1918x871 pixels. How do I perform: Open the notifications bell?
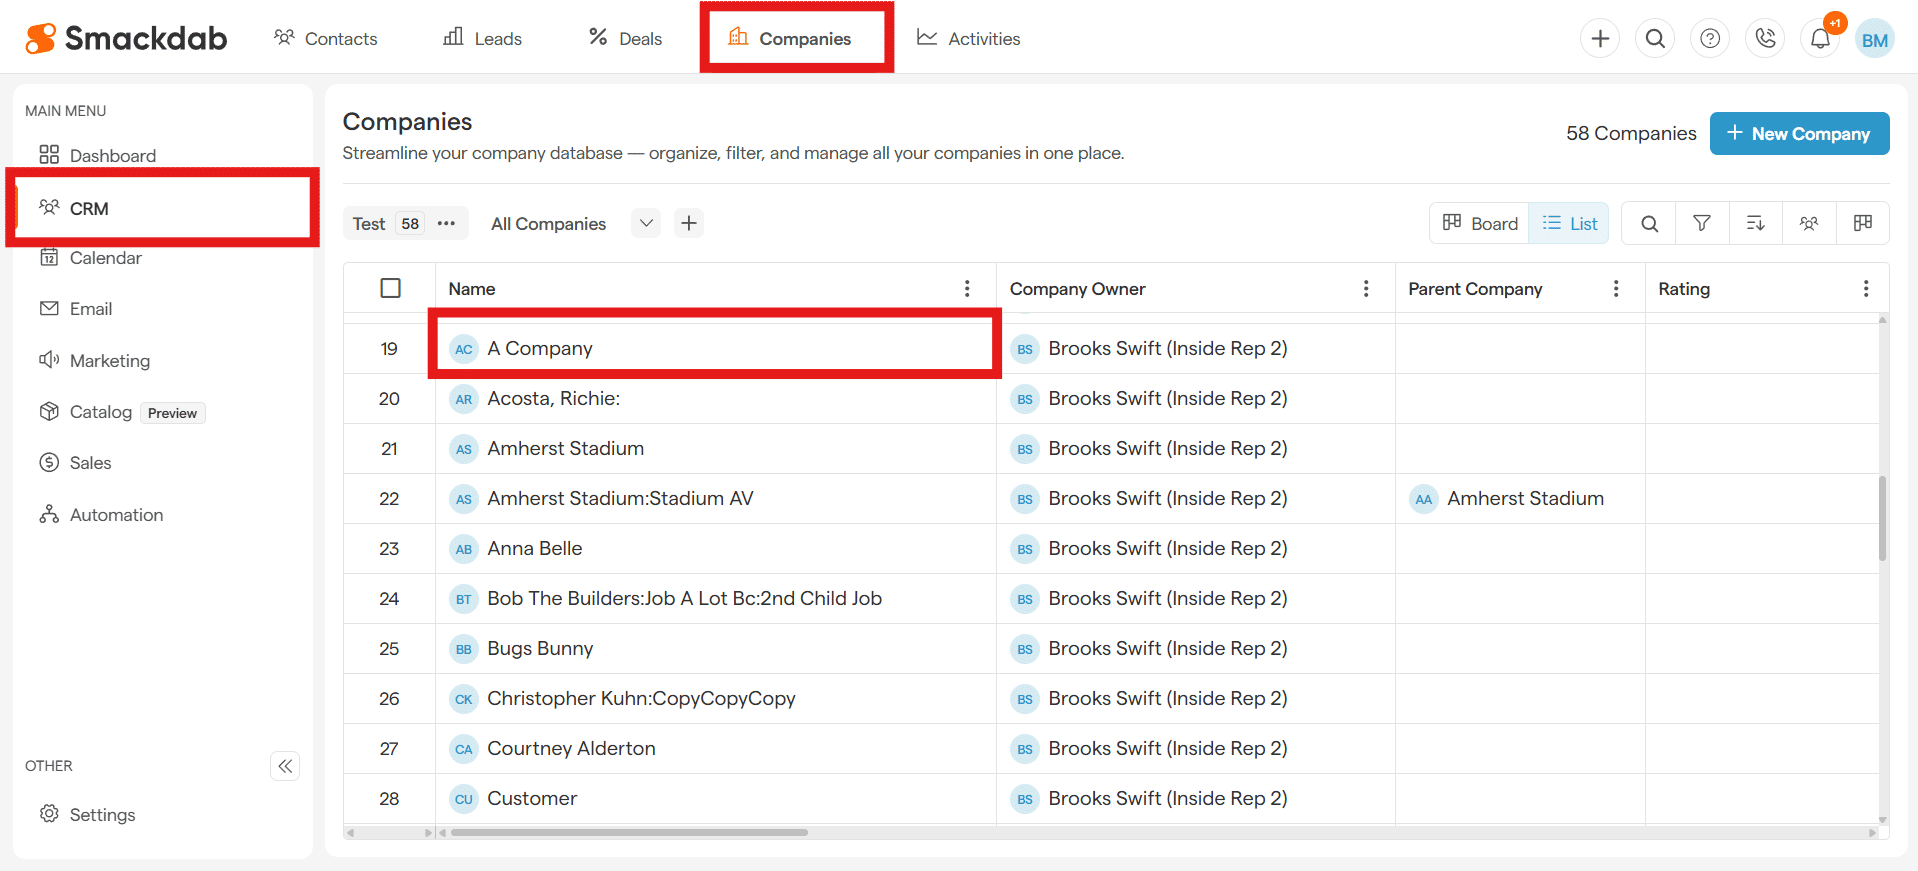pos(1820,39)
